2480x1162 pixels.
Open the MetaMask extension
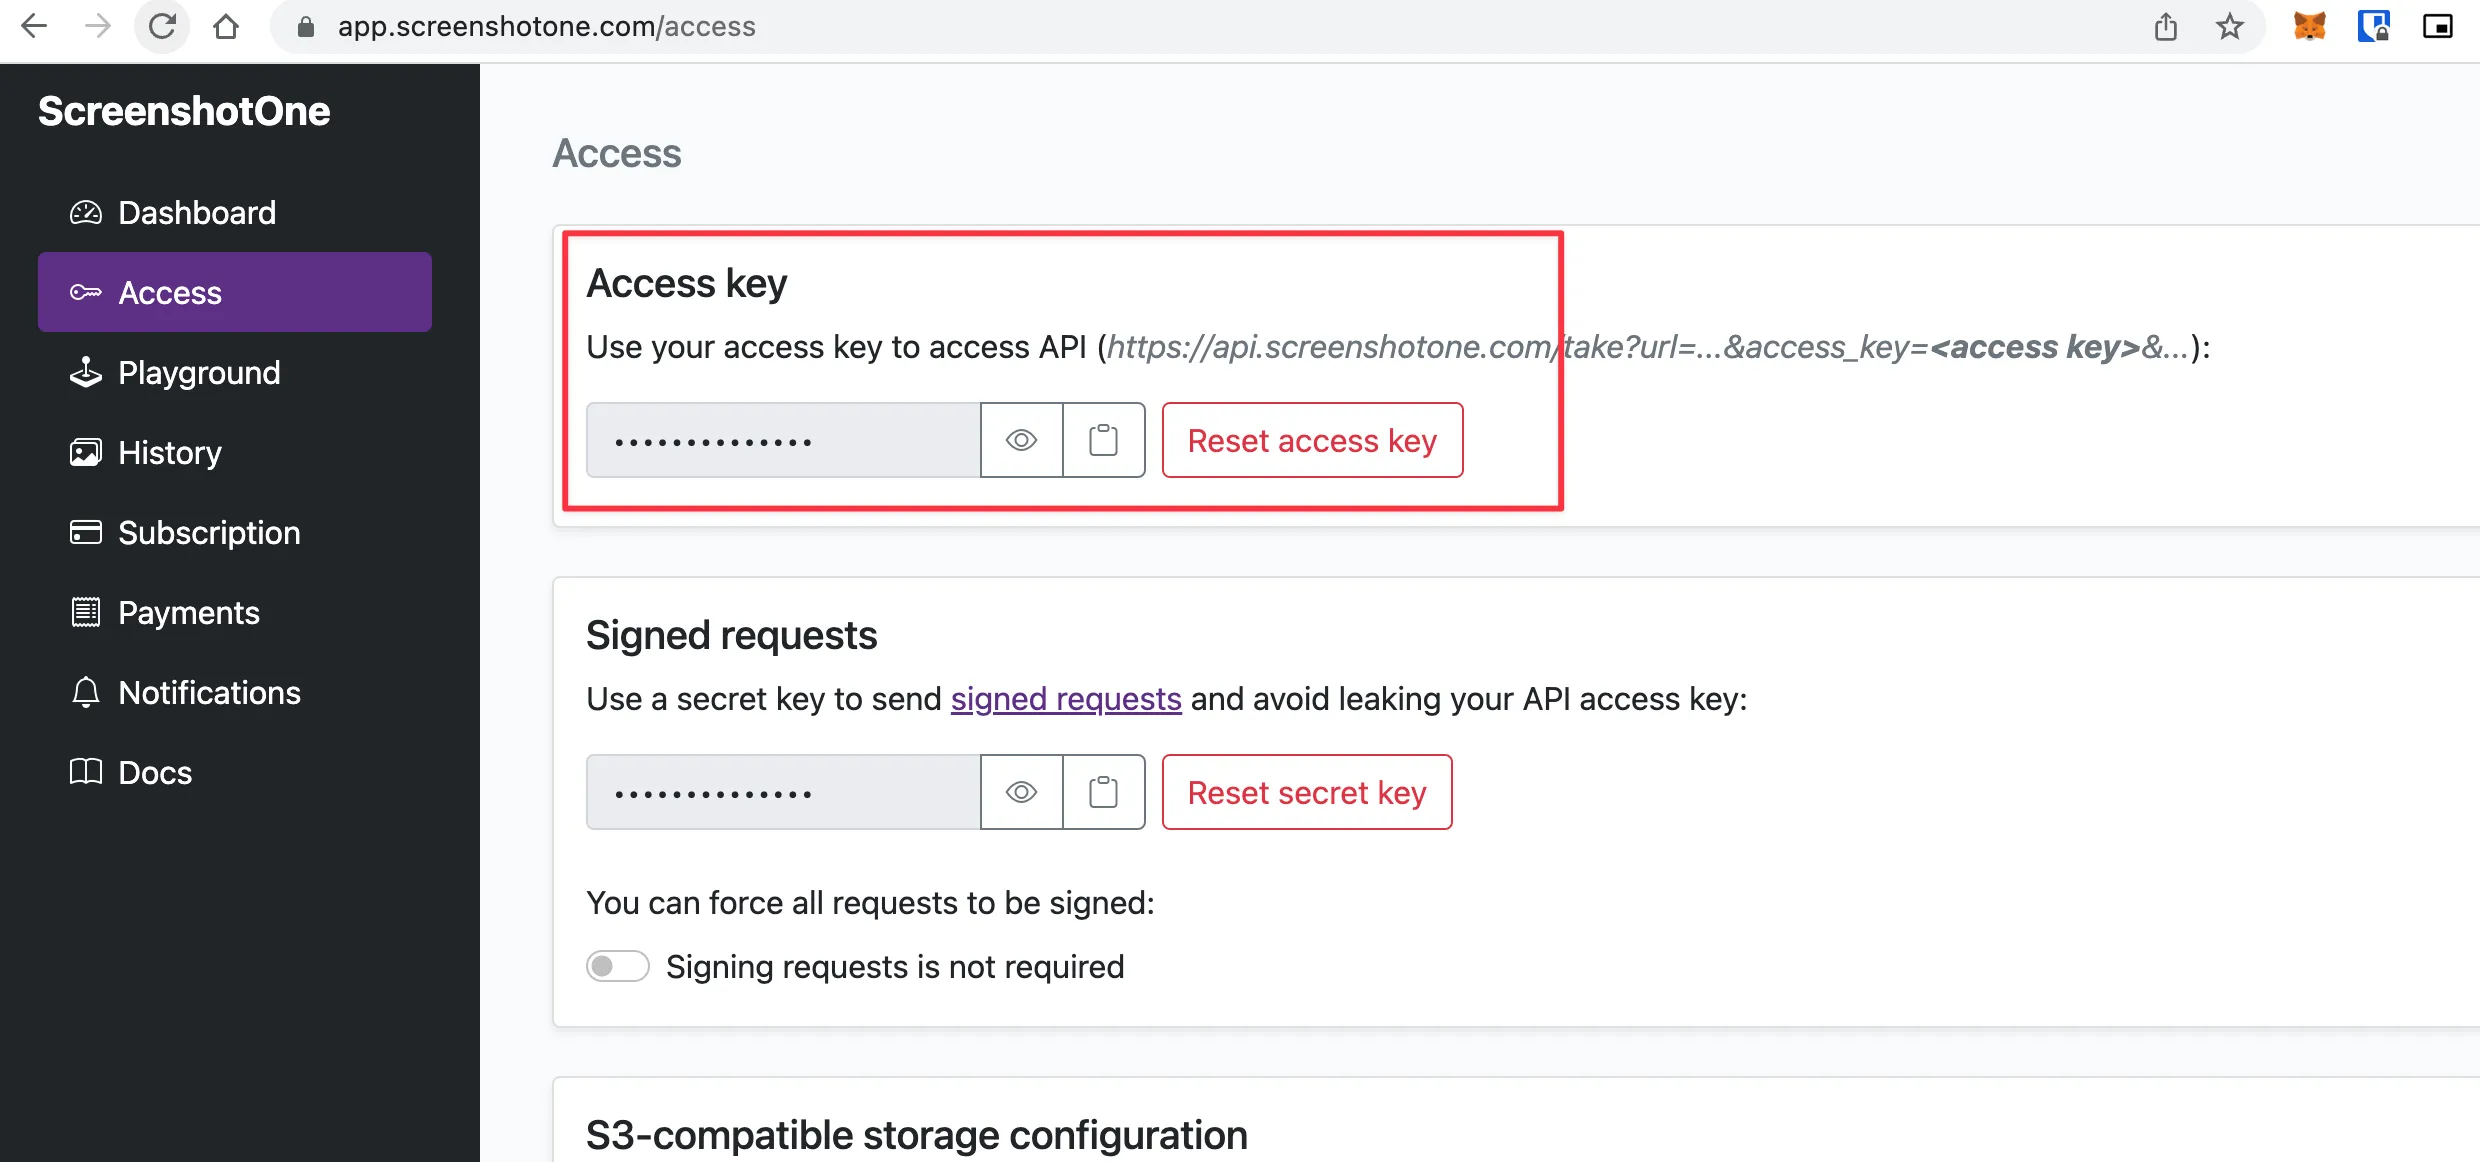tap(2309, 26)
